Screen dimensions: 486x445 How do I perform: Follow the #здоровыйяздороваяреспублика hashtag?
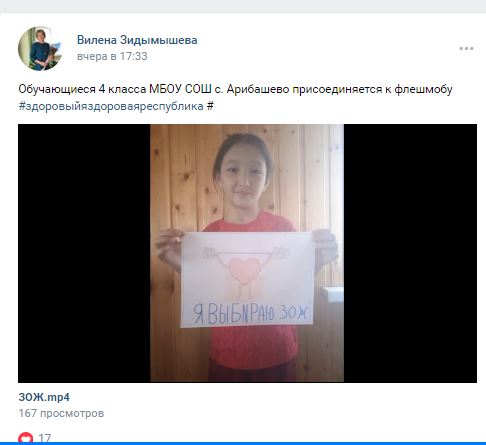pyautogui.click(x=111, y=106)
